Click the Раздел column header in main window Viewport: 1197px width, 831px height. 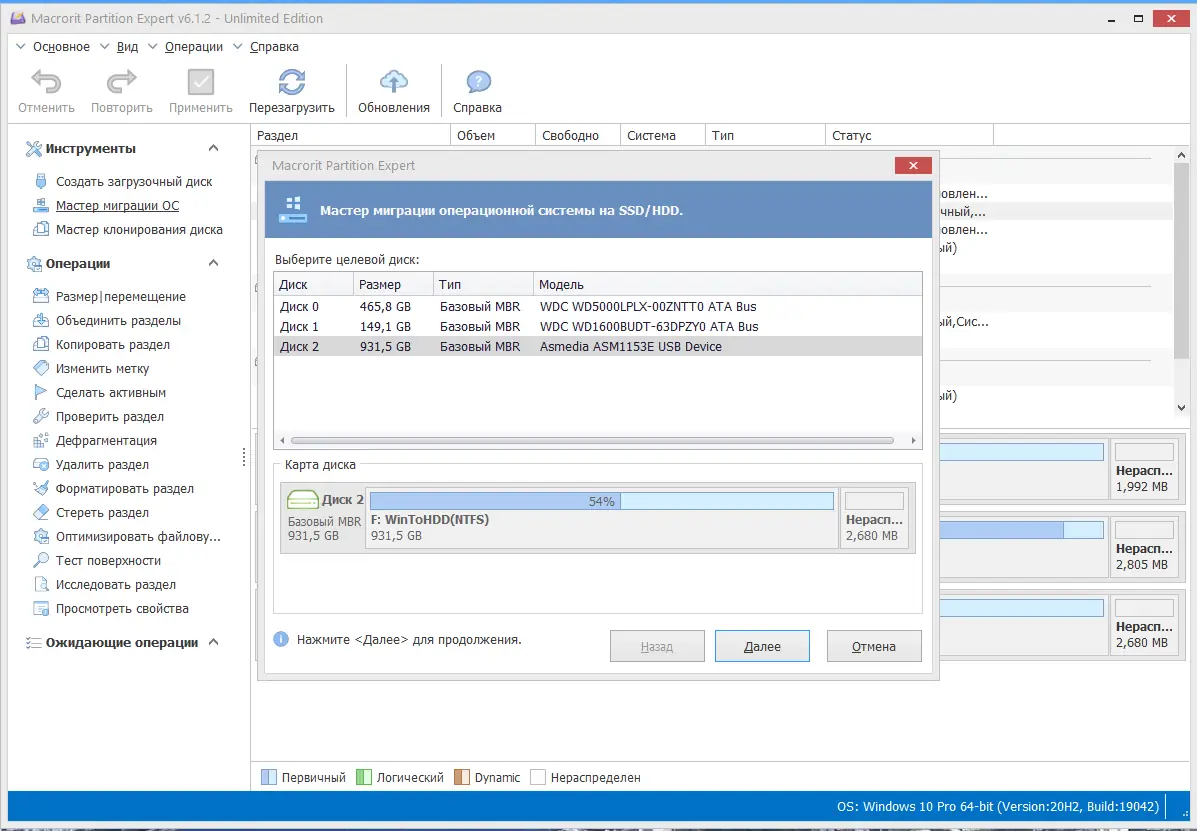point(350,135)
